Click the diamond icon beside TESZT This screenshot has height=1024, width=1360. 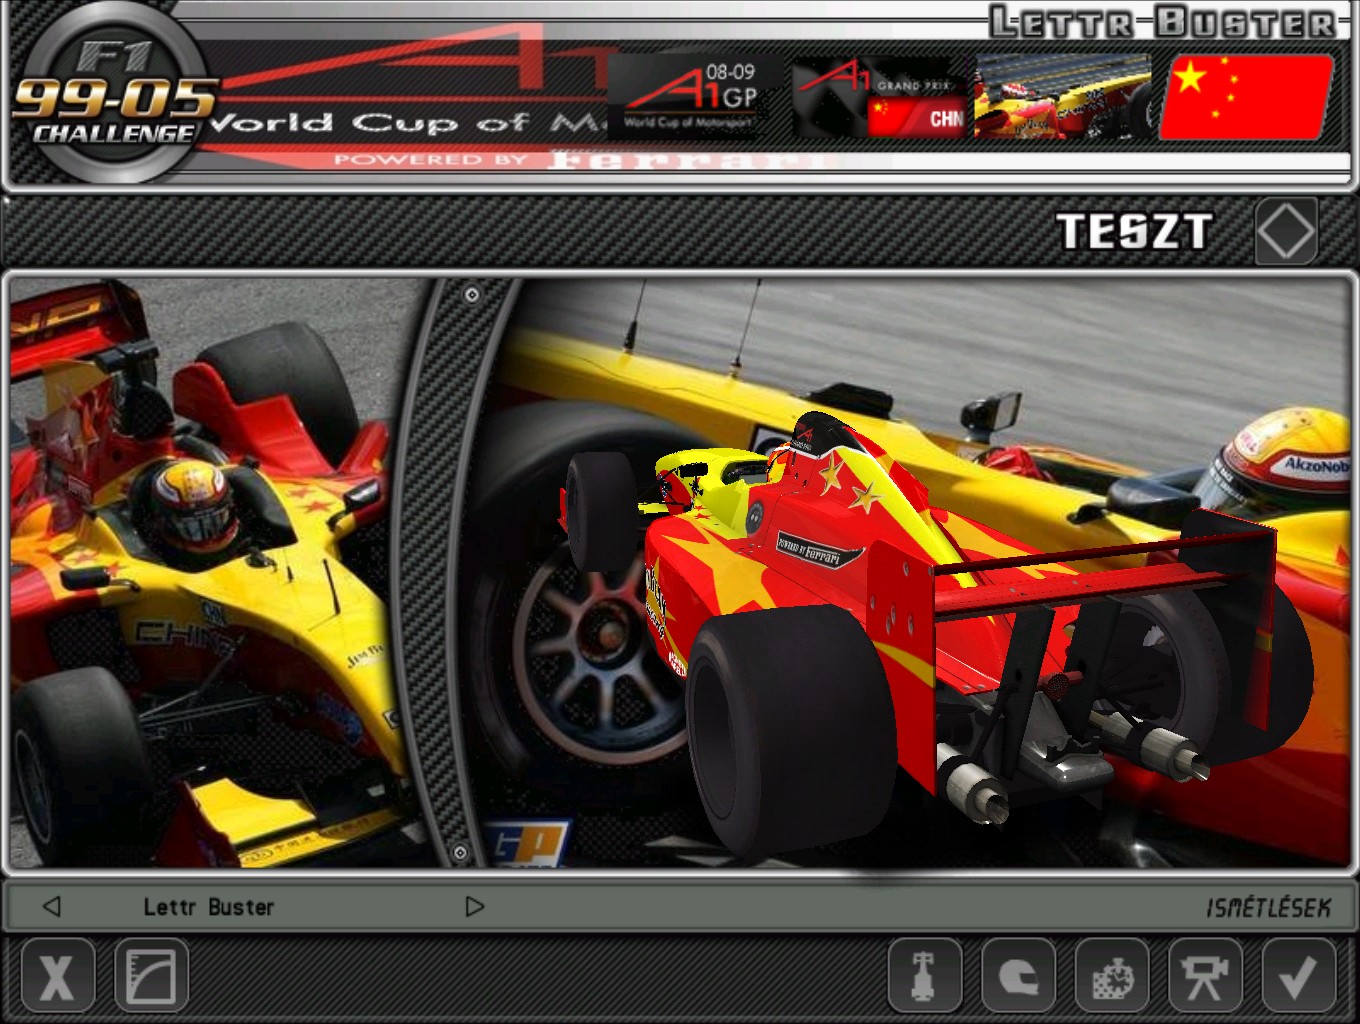point(1286,231)
